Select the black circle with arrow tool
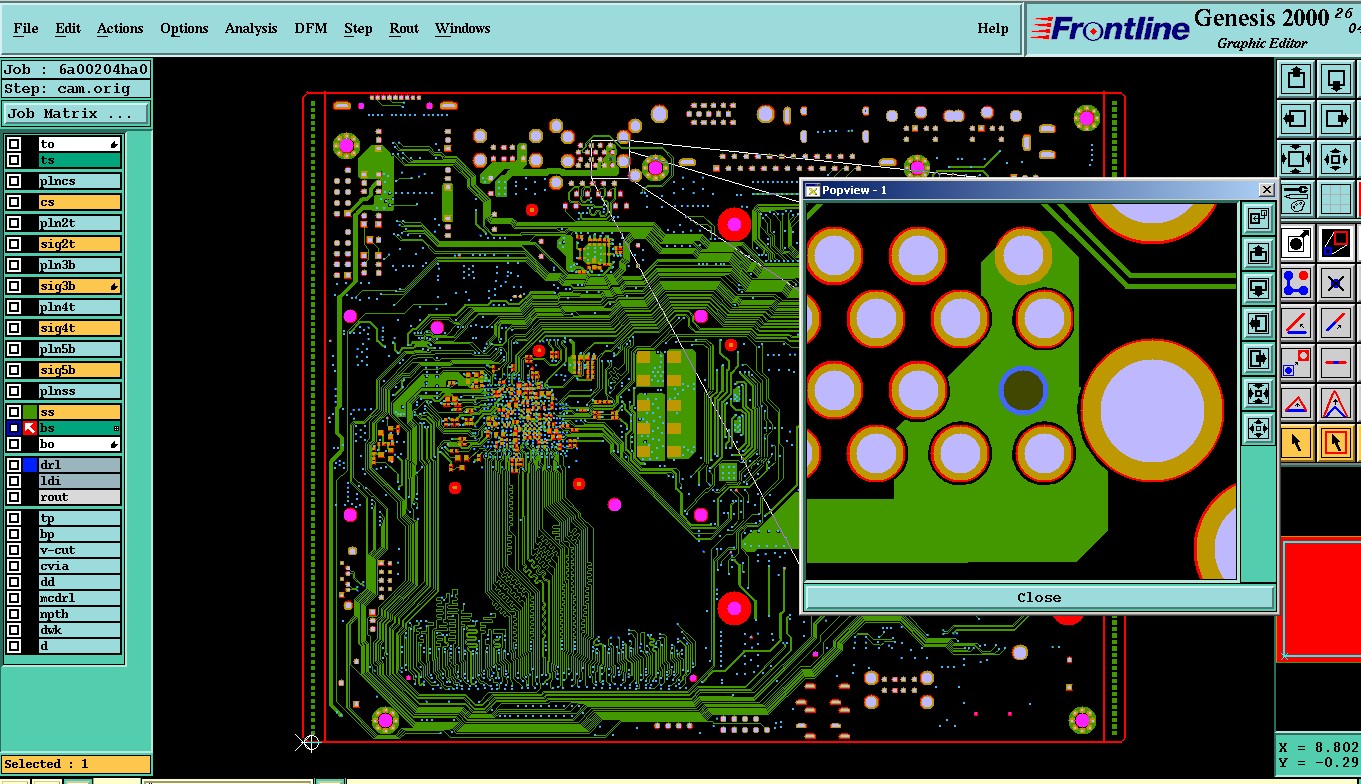This screenshot has width=1361, height=784. [x=1297, y=241]
